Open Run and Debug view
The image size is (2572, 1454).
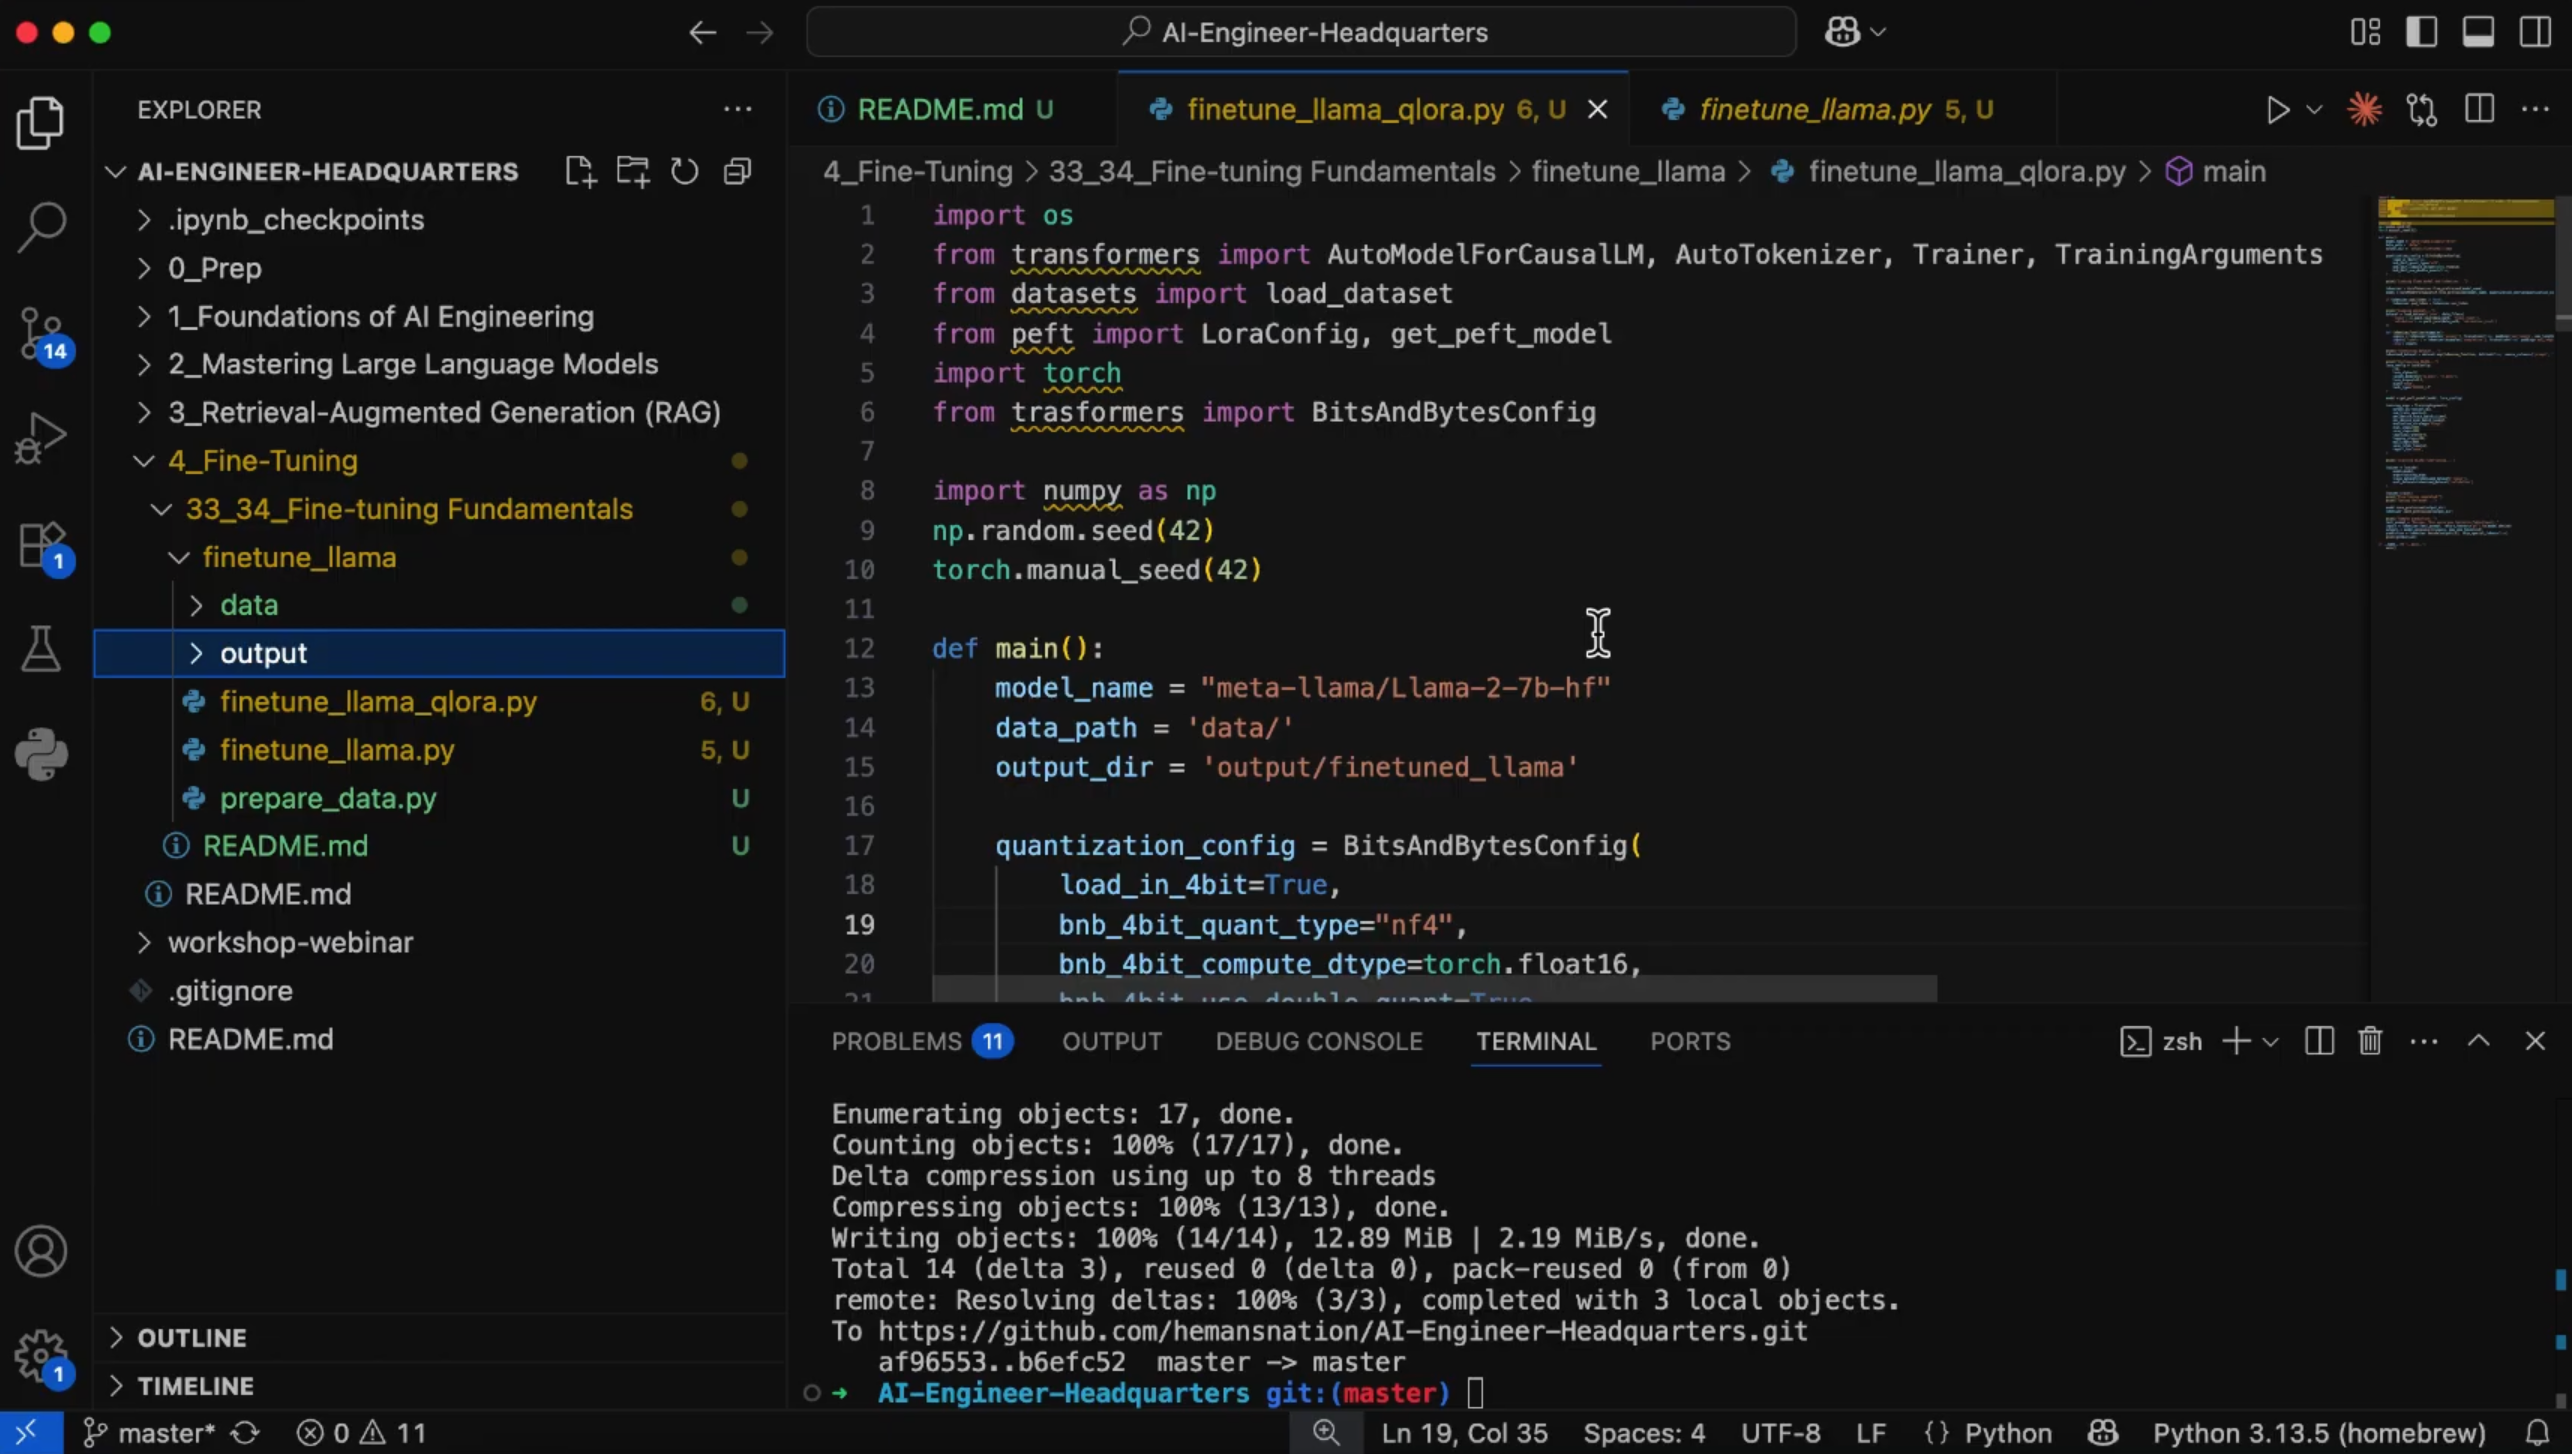(41, 438)
